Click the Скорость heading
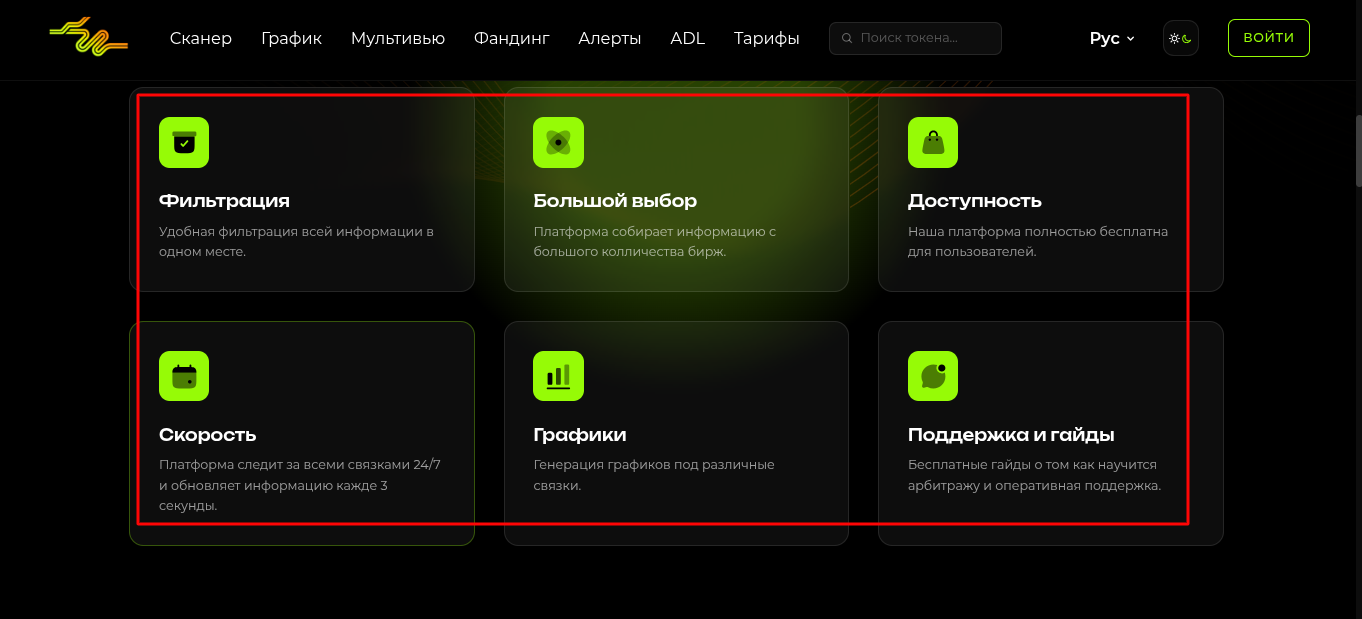1362x619 pixels. [208, 435]
